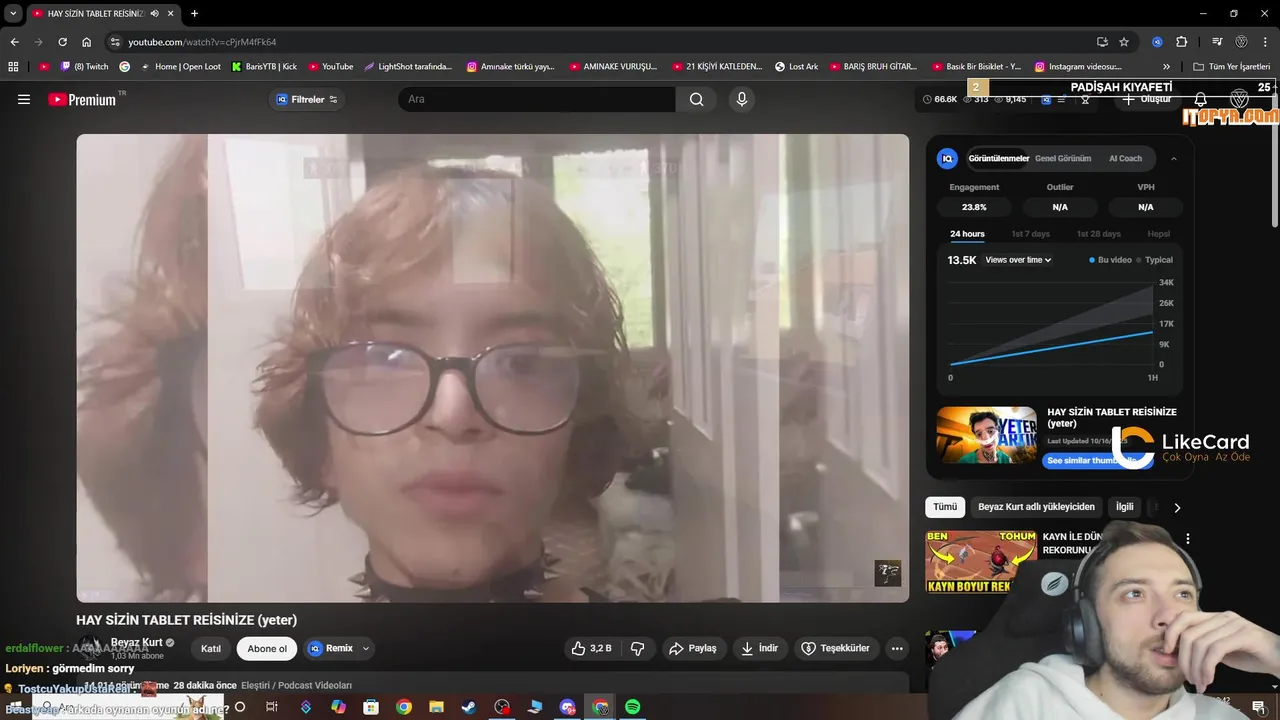Viewport: 1280px width, 720px height.
Task: Open the YouTube guide hamburger menu
Action: (24, 99)
